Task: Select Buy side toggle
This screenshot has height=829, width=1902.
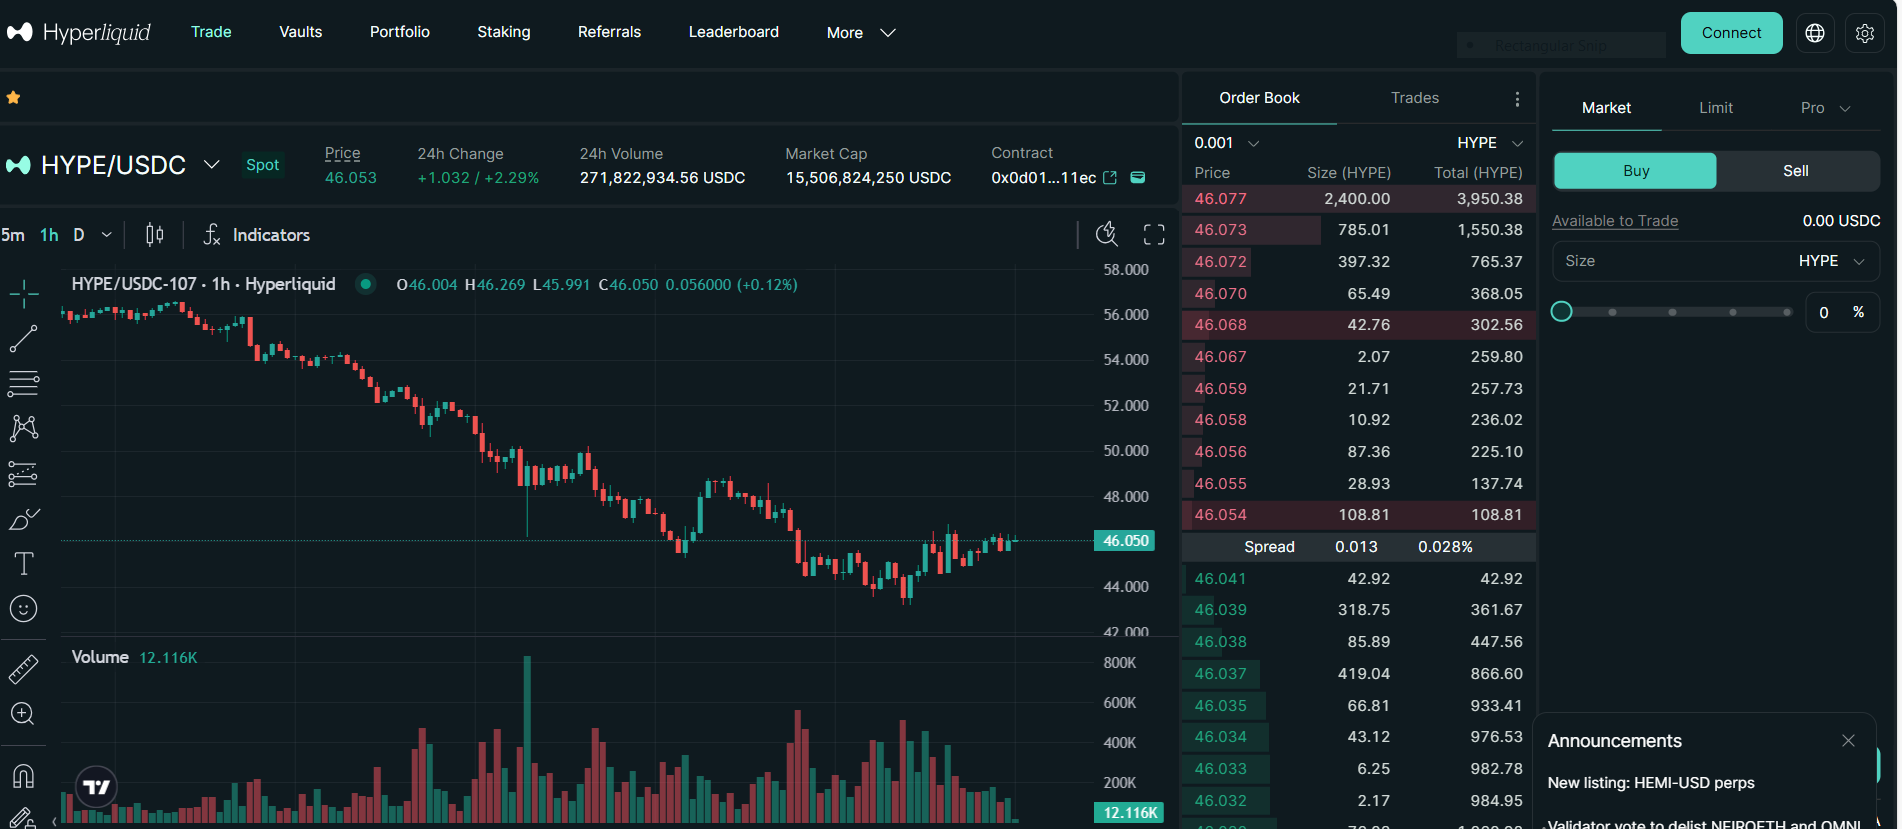Action: [1635, 171]
